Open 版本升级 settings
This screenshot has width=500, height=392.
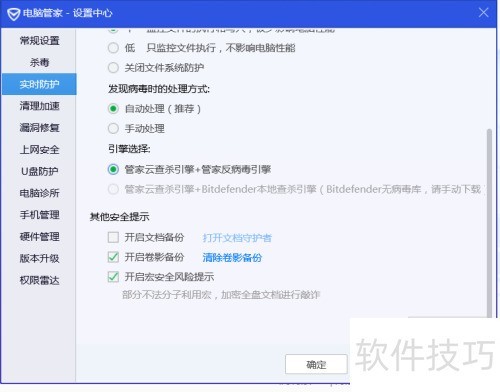[x=39, y=258]
